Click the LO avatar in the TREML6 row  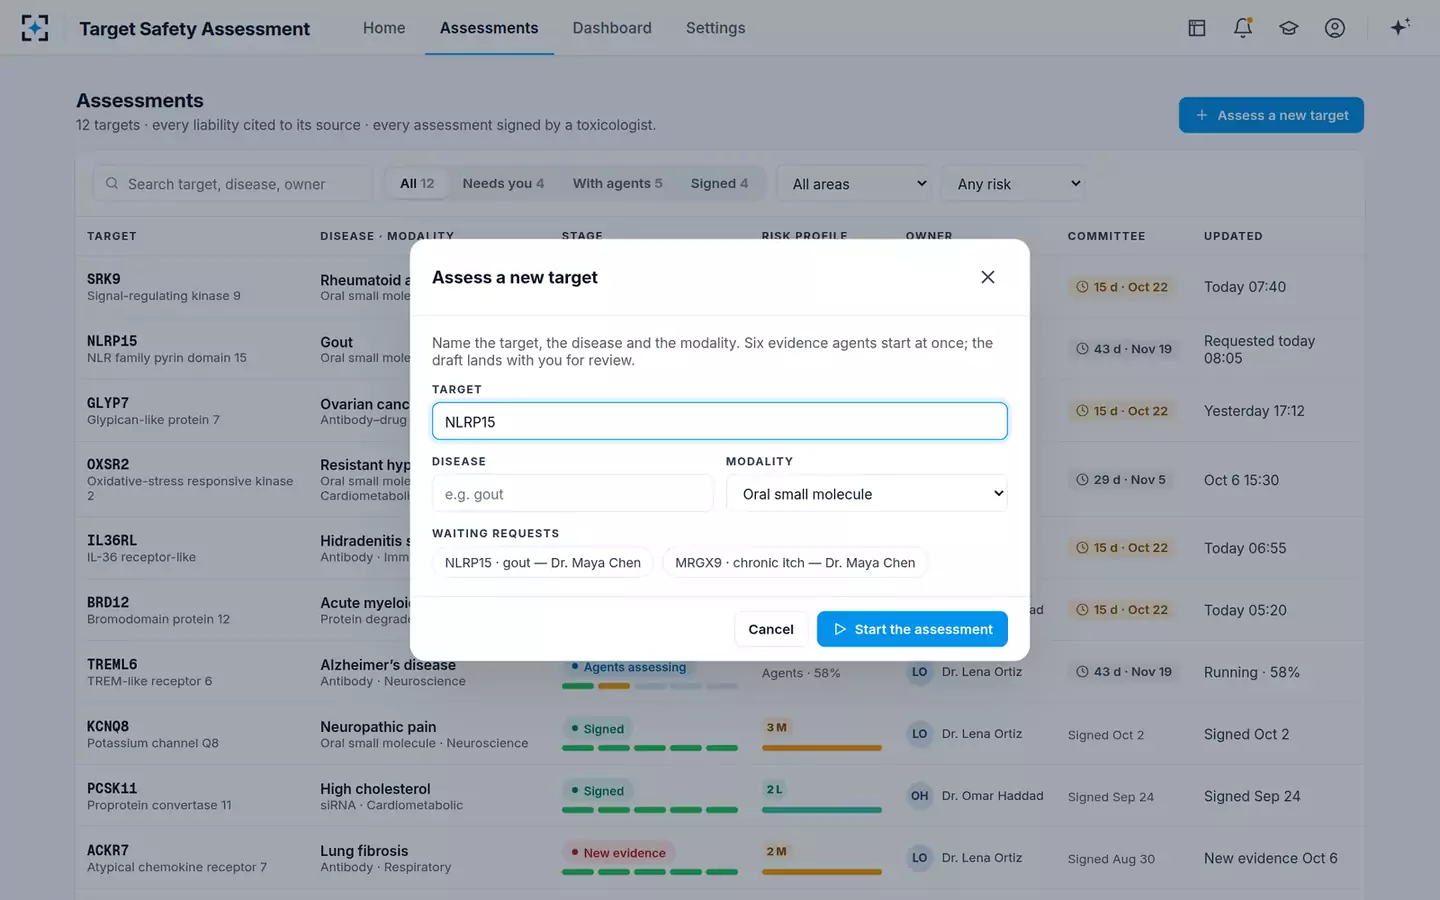click(920, 672)
